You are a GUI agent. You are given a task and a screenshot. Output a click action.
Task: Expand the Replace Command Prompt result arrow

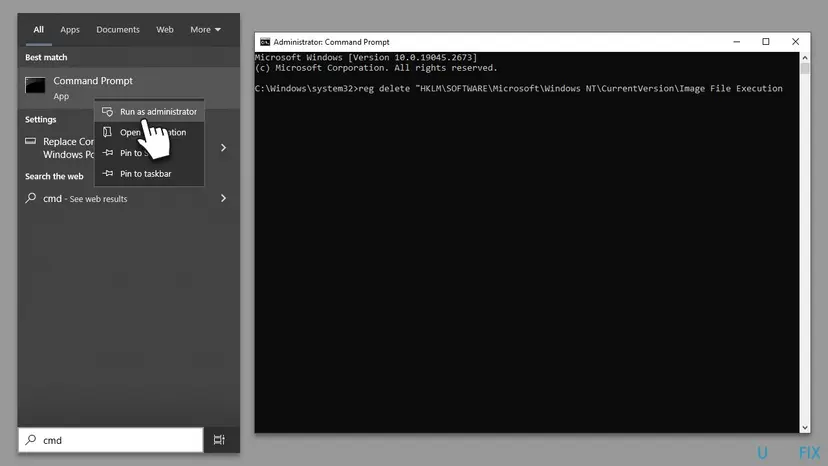tap(223, 148)
